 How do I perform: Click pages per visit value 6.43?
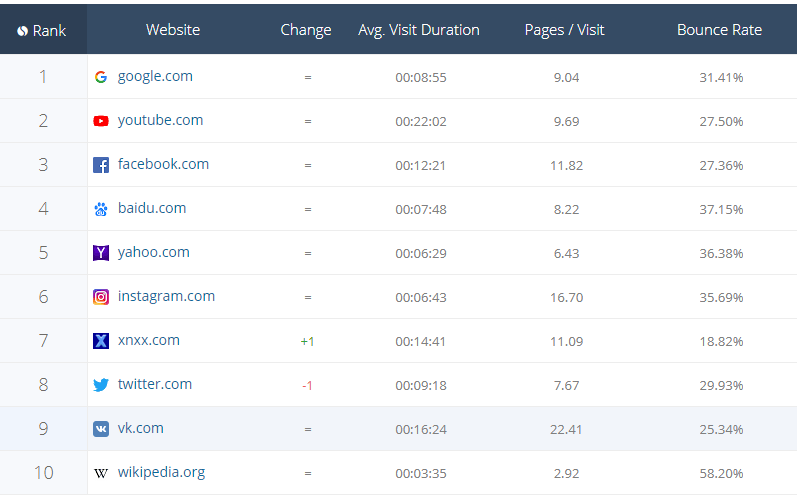(x=566, y=254)
